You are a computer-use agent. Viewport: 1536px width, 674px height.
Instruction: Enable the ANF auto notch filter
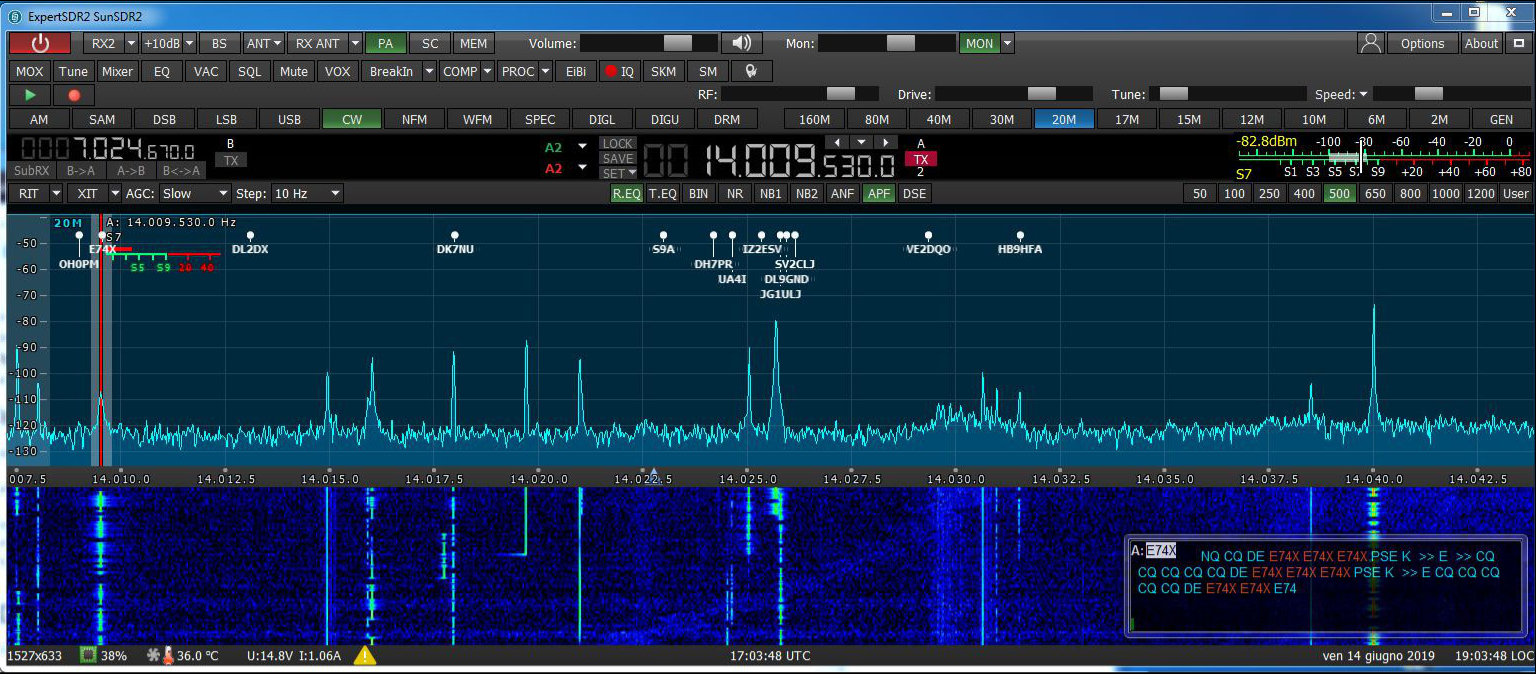coord(843,193)
